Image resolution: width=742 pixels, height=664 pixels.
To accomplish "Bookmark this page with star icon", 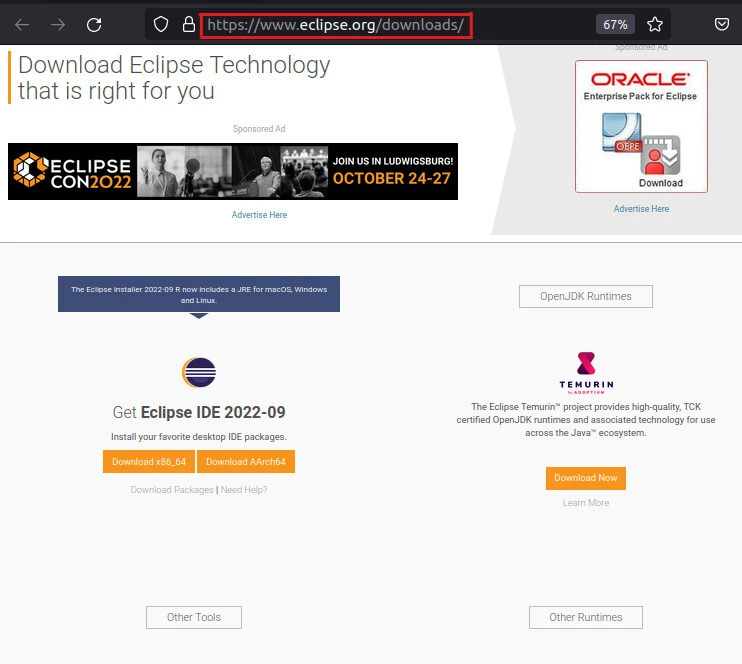I will (x=655, y=24).
